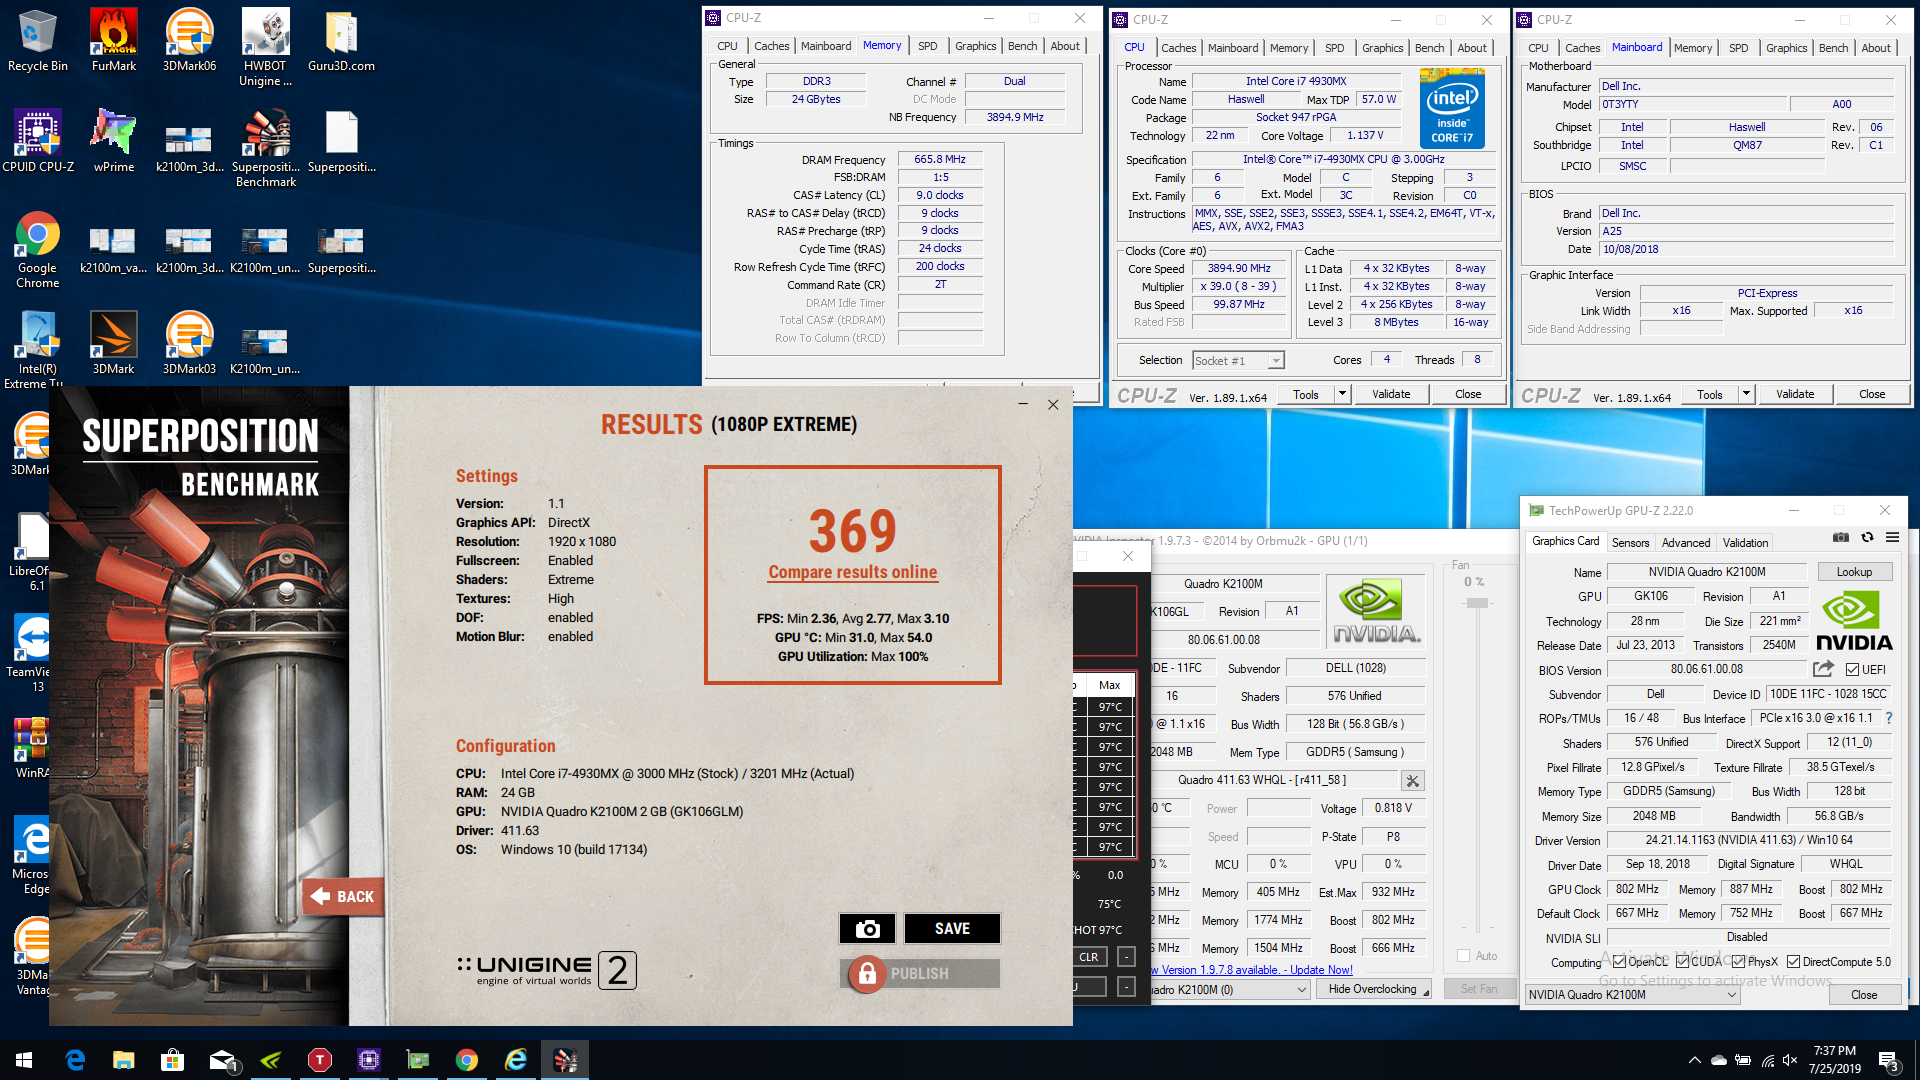The width and height of the screenshot is (1920, 1080).
Task: Click the SAVE button in Superposition results
Action: (952, 929)
